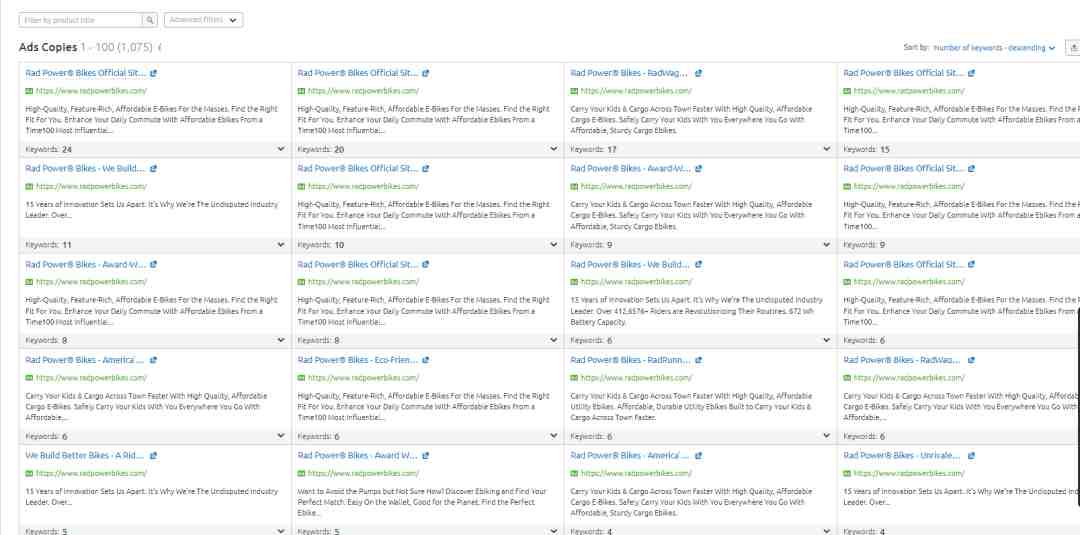Open external link icon of the 10-keyword ad
The height and width of the screenshot is (535, 1080).
coord(426,169)
